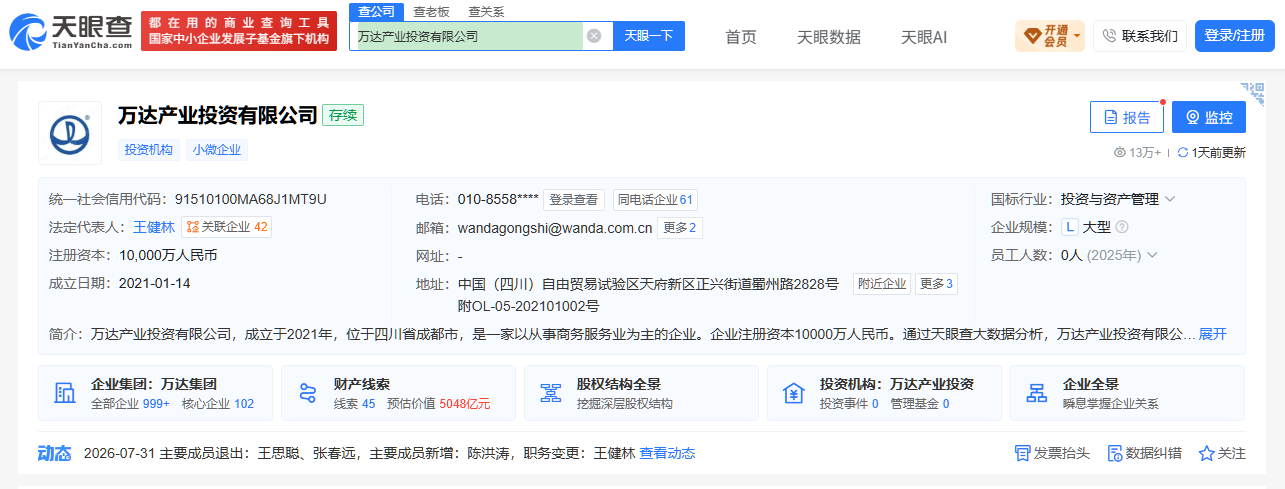The height and width of the screenshot is (489, 1285).
Task: Open the 天眼AI nav item
Action: pyautogui.click(x=924, y=37)
